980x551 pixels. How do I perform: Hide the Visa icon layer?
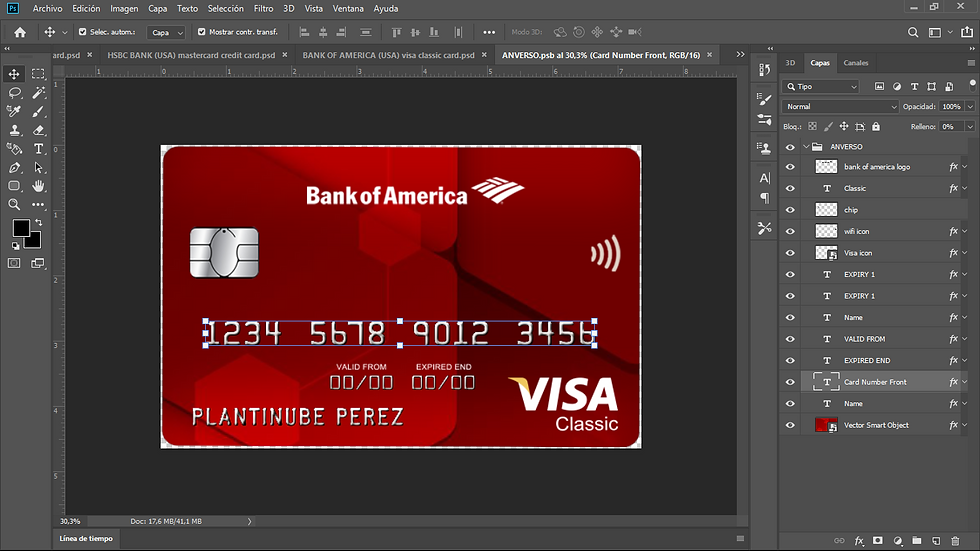click(790, 253)
